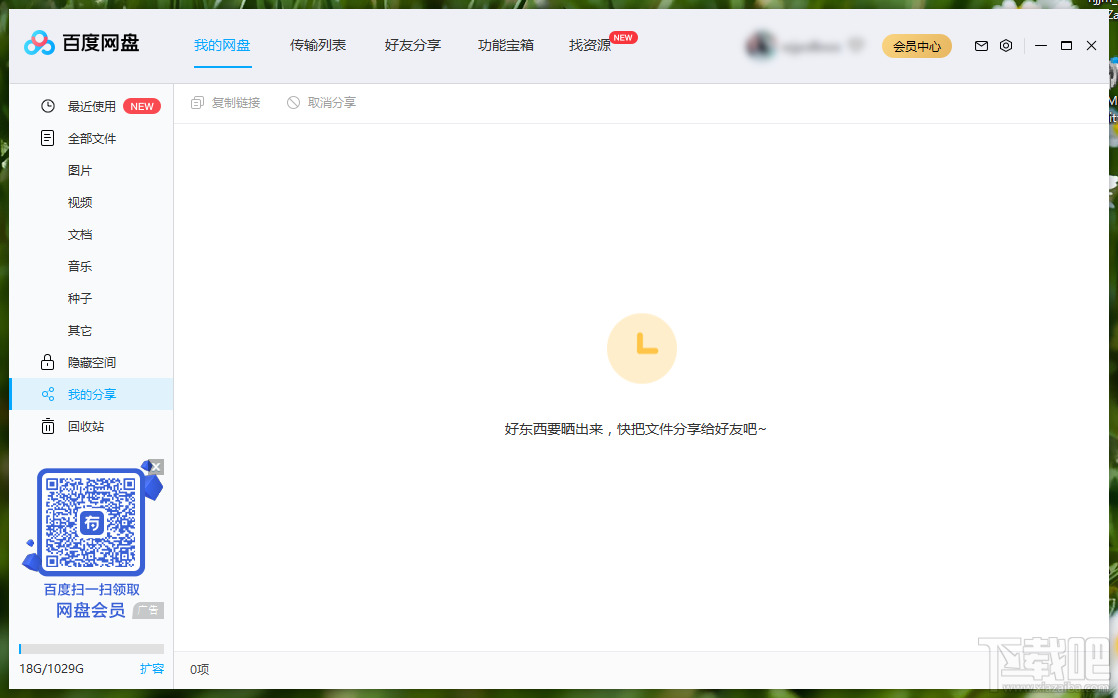
Task: Click the copy icon beside 复制链接
Action: (198, 103)
